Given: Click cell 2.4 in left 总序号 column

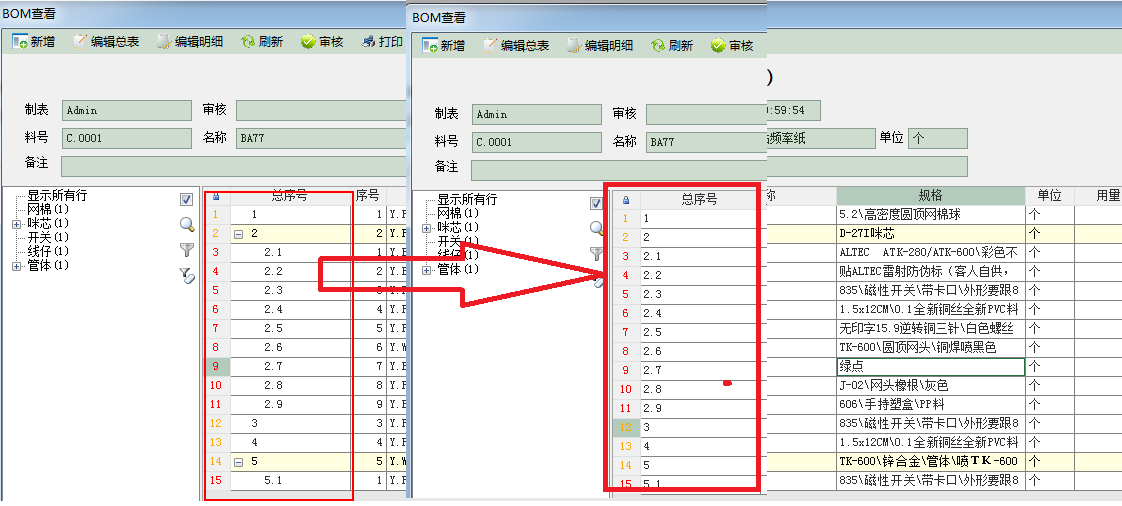Looking at the screenshot, I should tap(291, 309).
